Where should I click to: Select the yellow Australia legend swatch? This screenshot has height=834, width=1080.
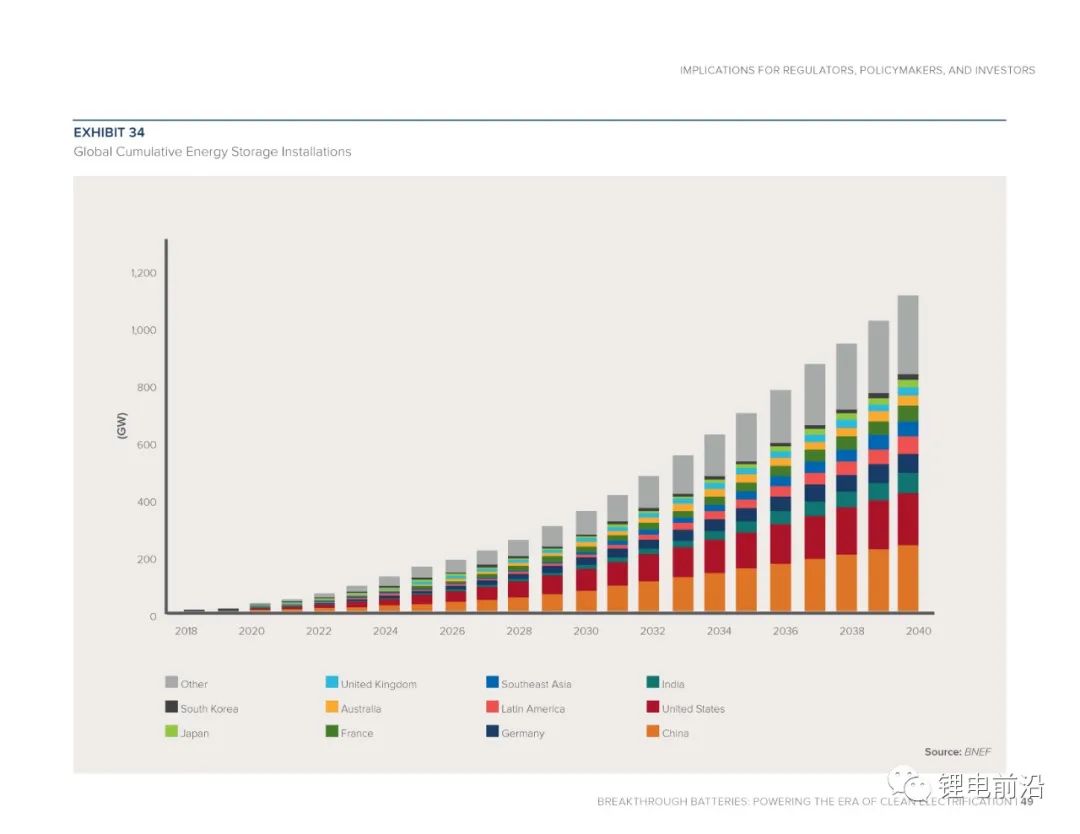point(331,707)
